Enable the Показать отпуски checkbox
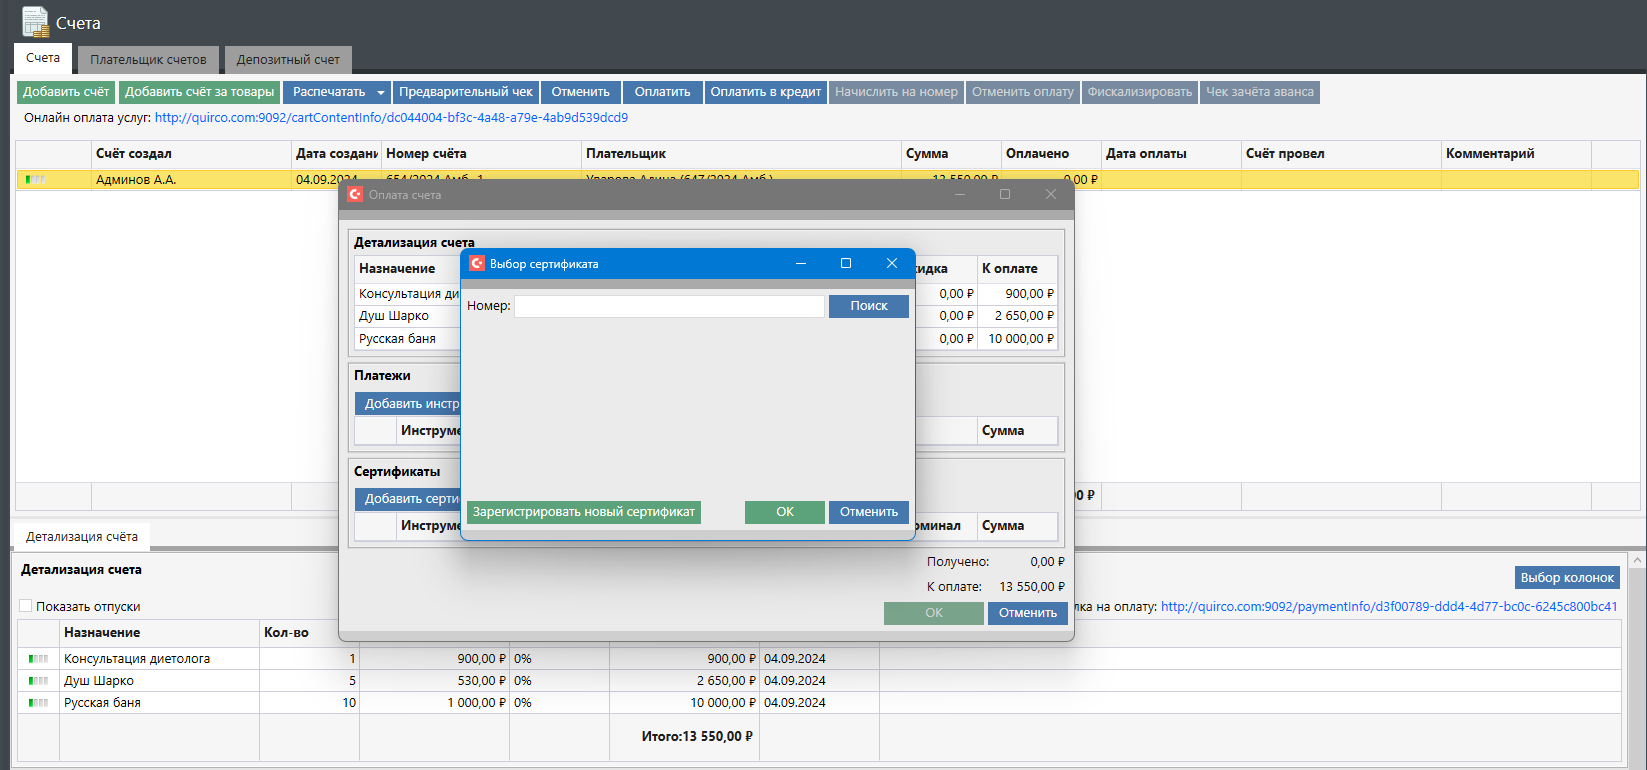The height and width of the screenshot is (770, 1647). tap(26, 606)
